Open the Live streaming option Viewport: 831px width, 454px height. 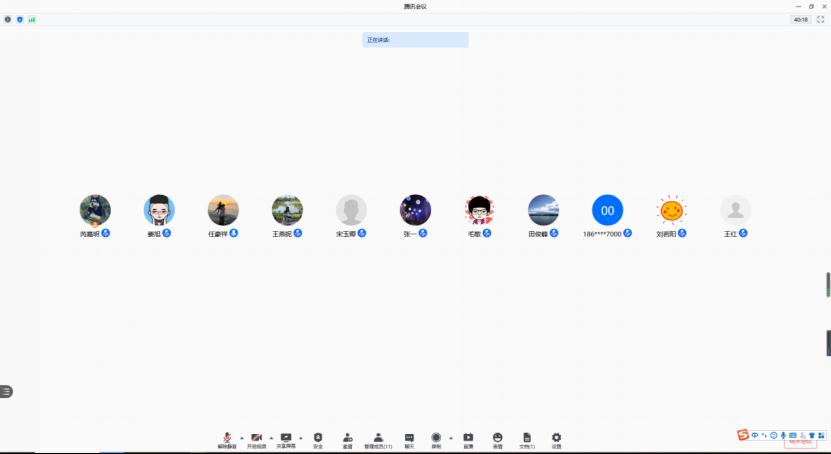tap(468, 439)
